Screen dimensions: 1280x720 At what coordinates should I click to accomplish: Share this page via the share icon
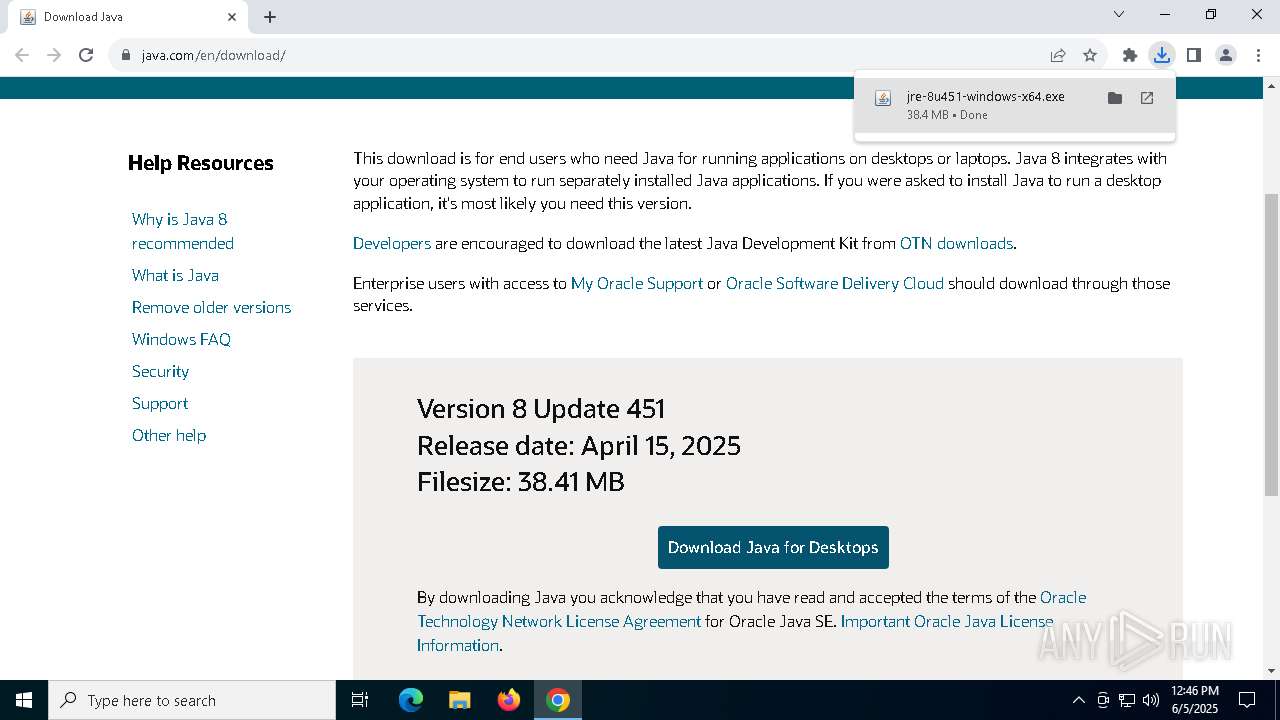tap(1058, 55)
